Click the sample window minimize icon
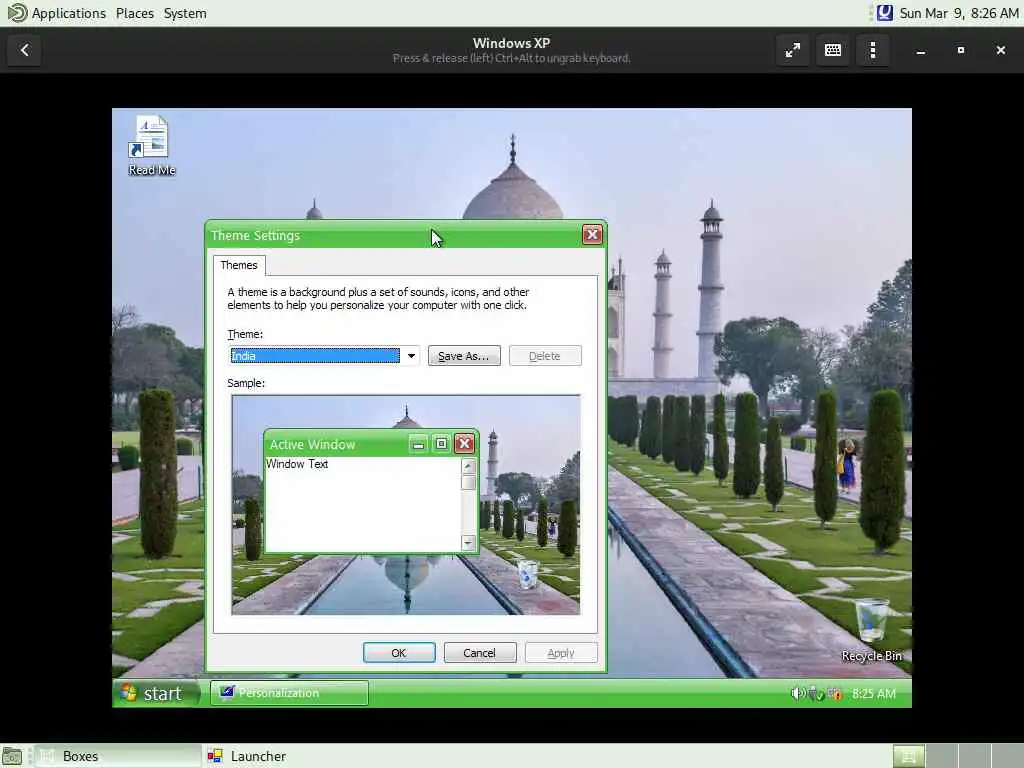Screen dimensions: 1024x768 coord(418,444)
